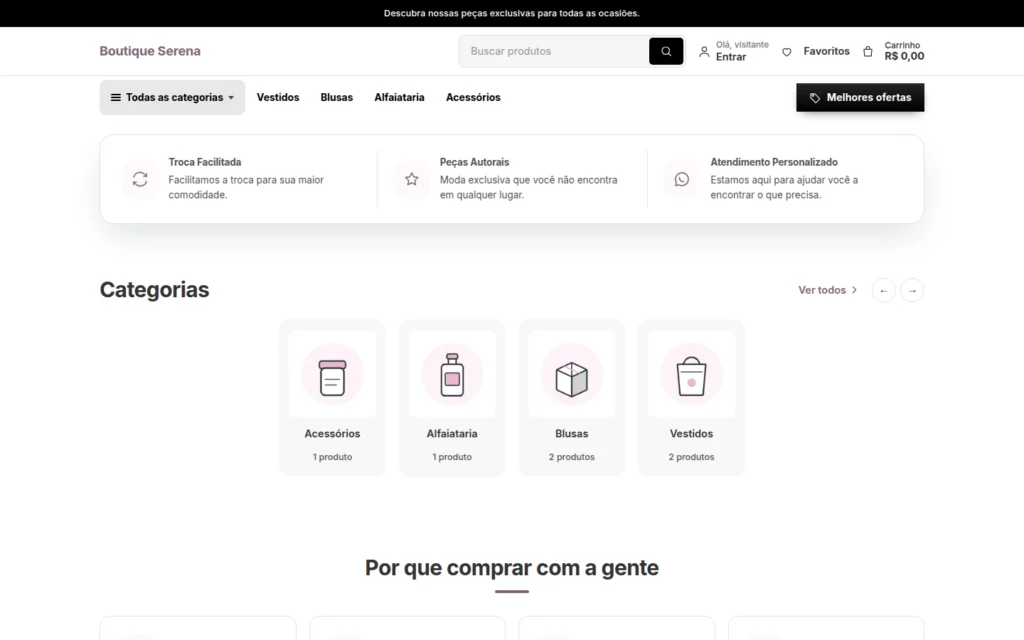Click the '2 produtos' text under Vestidos

tap(691, 457)
